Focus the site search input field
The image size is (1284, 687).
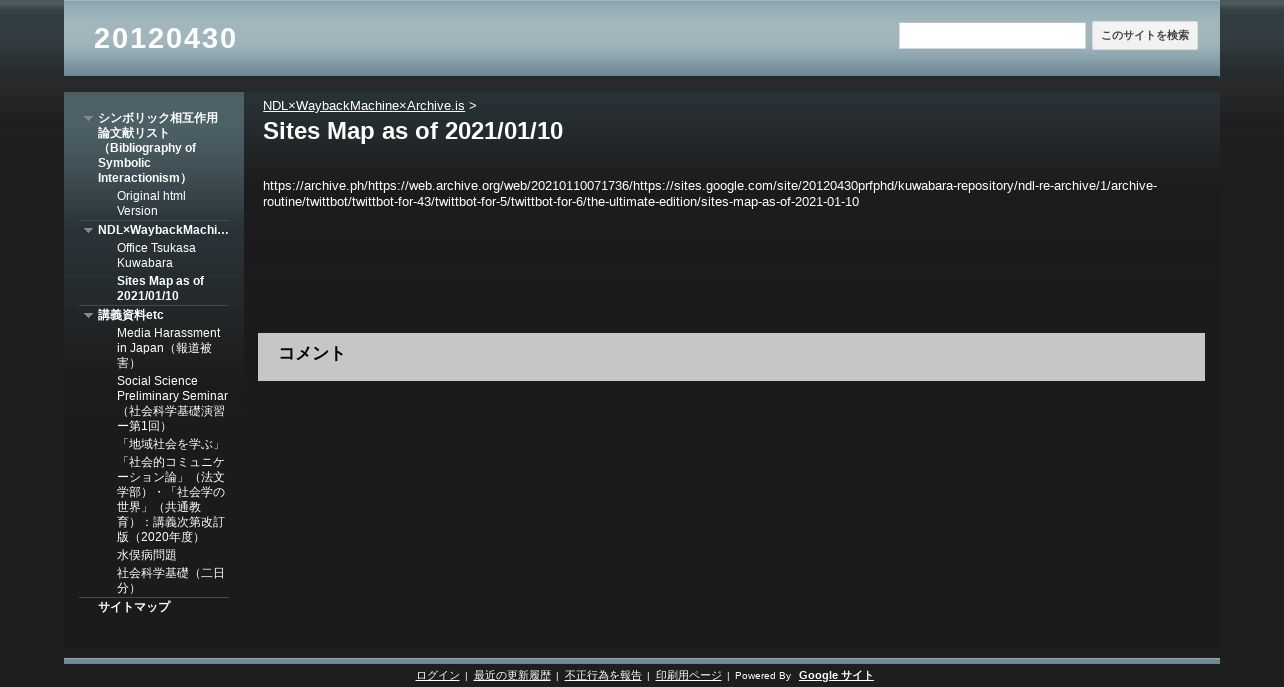(992, 36)
